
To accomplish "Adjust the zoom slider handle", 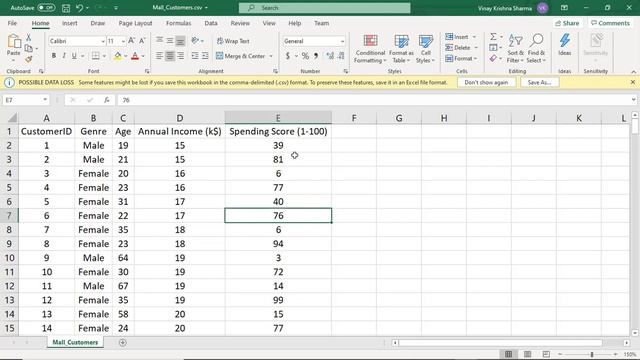I will pyautogui.click(x=591, y=354).
